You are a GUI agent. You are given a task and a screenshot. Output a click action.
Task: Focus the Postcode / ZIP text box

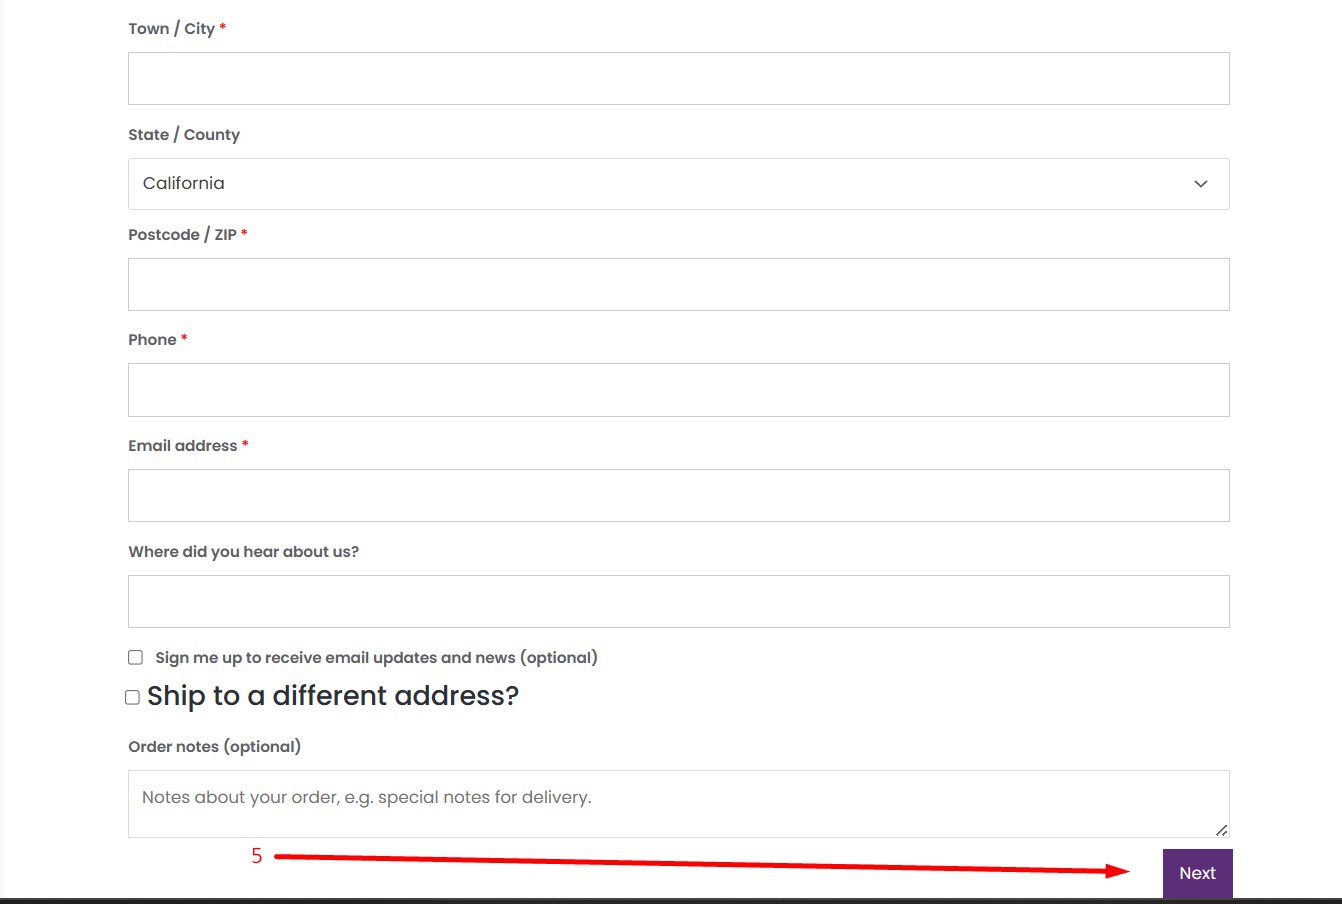click(x=678, y=285)
